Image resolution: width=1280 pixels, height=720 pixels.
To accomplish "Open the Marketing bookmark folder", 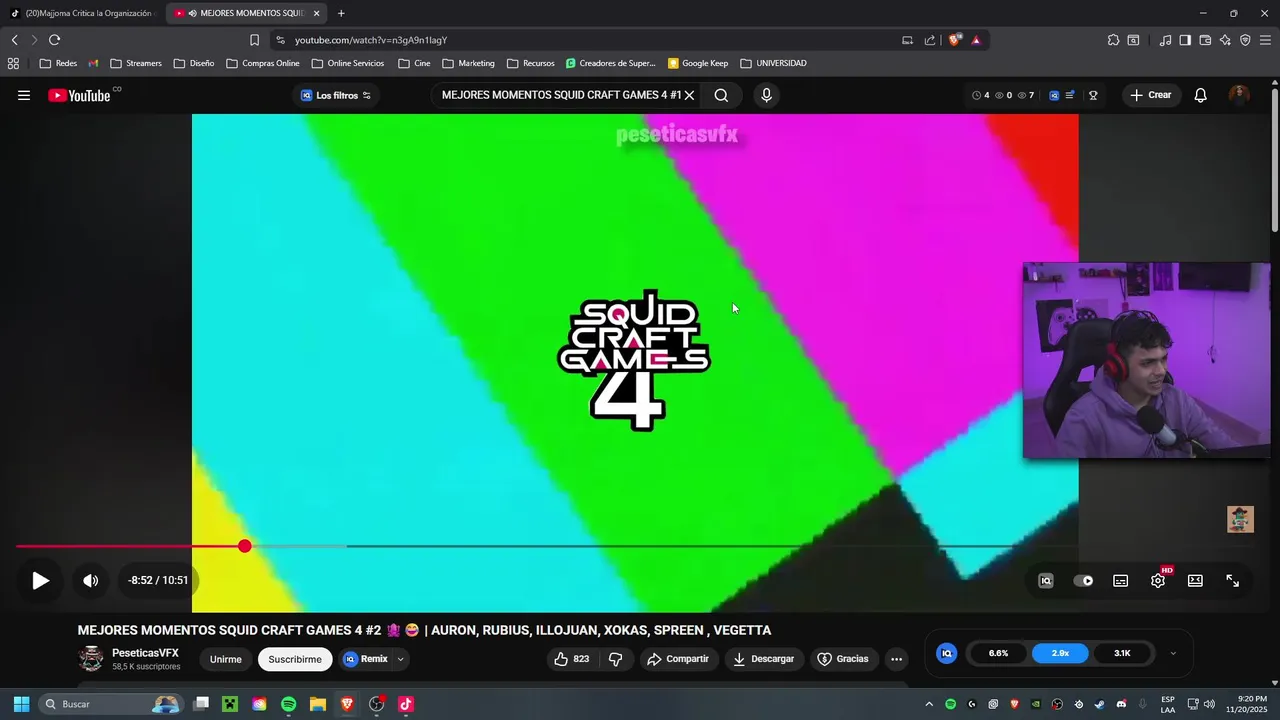I will tap(468, 63).
